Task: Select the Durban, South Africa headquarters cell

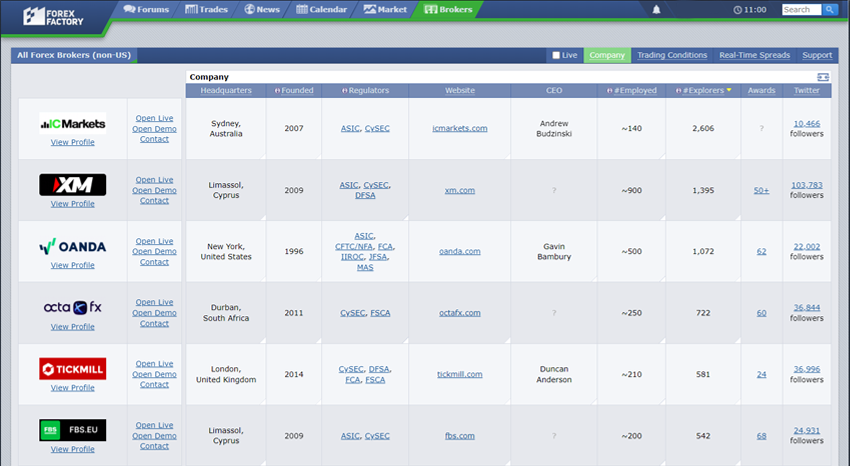Action: pos(226,313)
